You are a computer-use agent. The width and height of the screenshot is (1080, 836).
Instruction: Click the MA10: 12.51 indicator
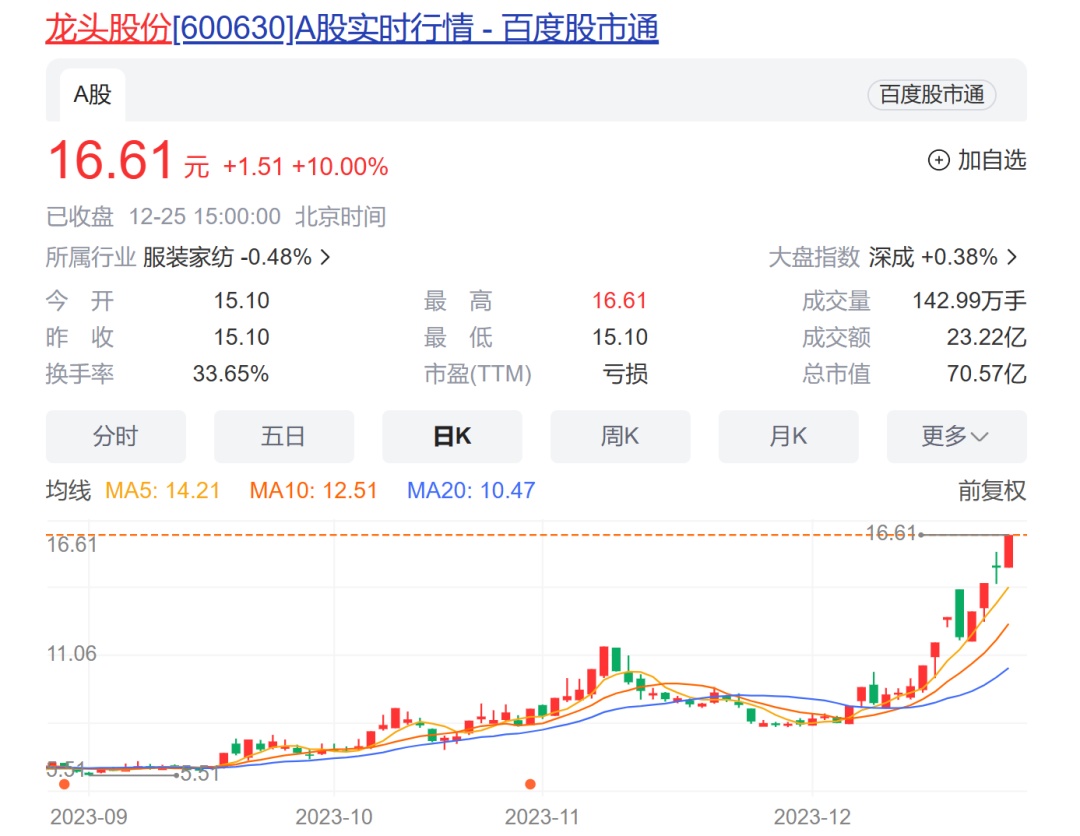[x=313, y=490]
